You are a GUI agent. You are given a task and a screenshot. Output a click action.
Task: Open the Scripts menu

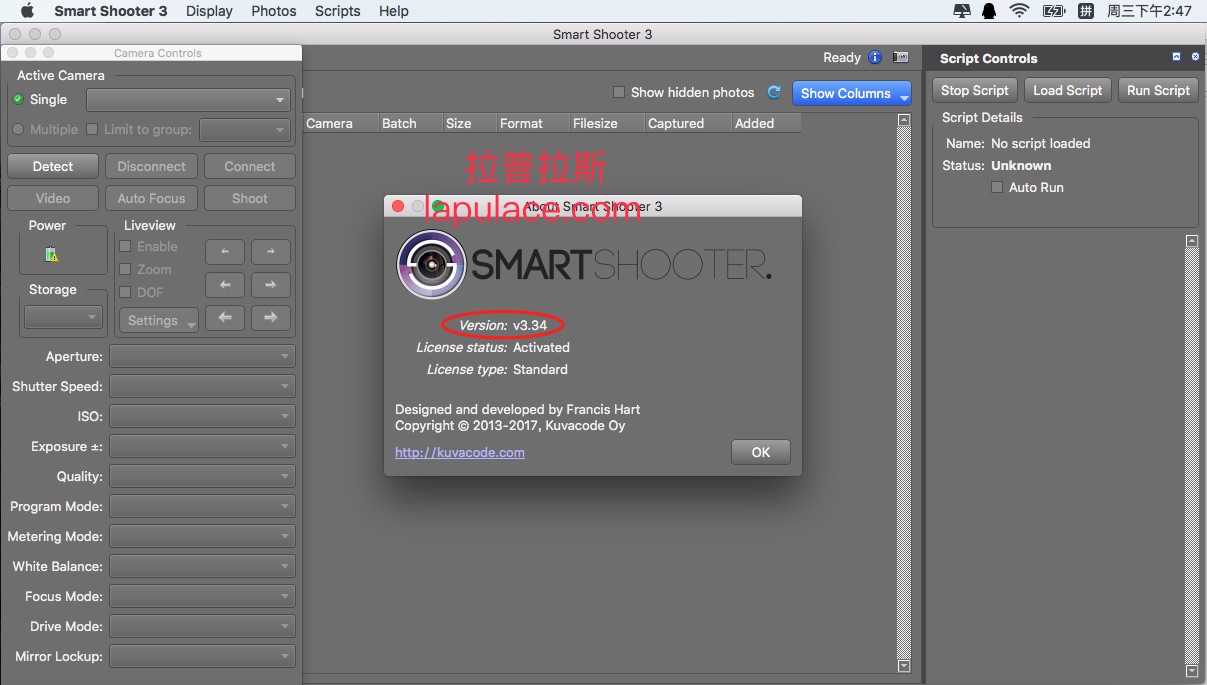[338, 11]
